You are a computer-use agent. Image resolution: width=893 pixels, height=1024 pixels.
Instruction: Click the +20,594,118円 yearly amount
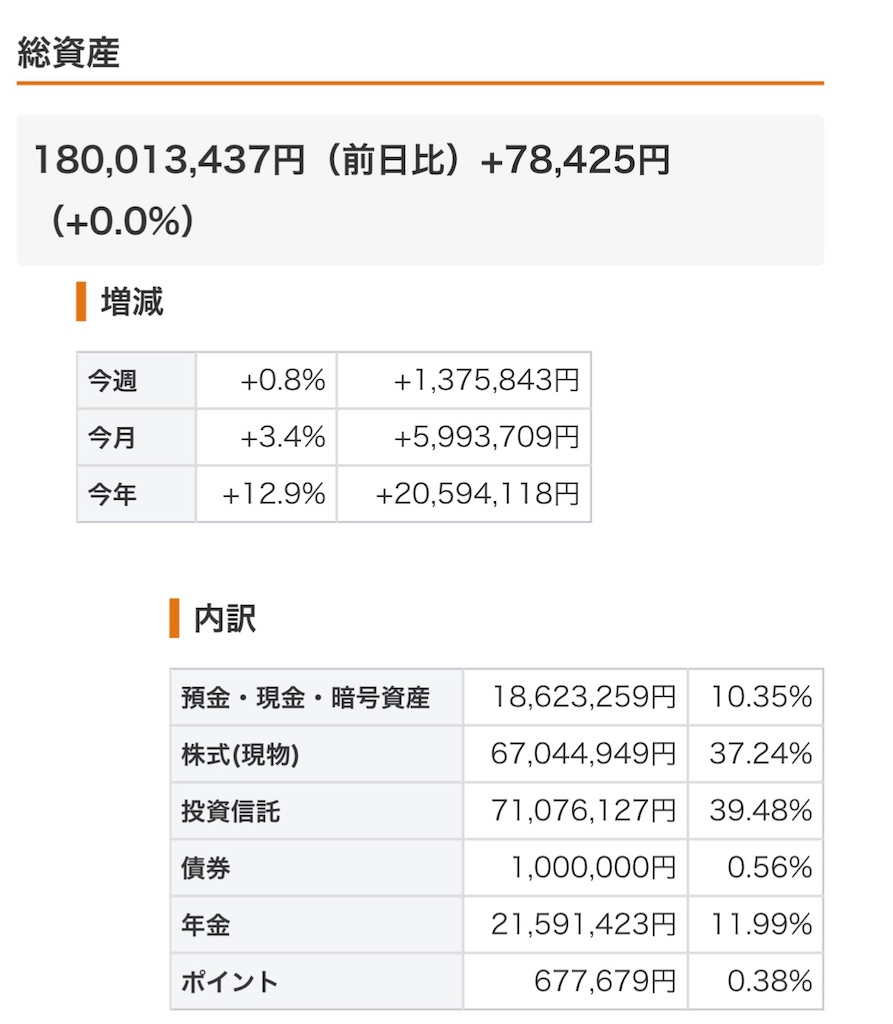pos(477,494)
